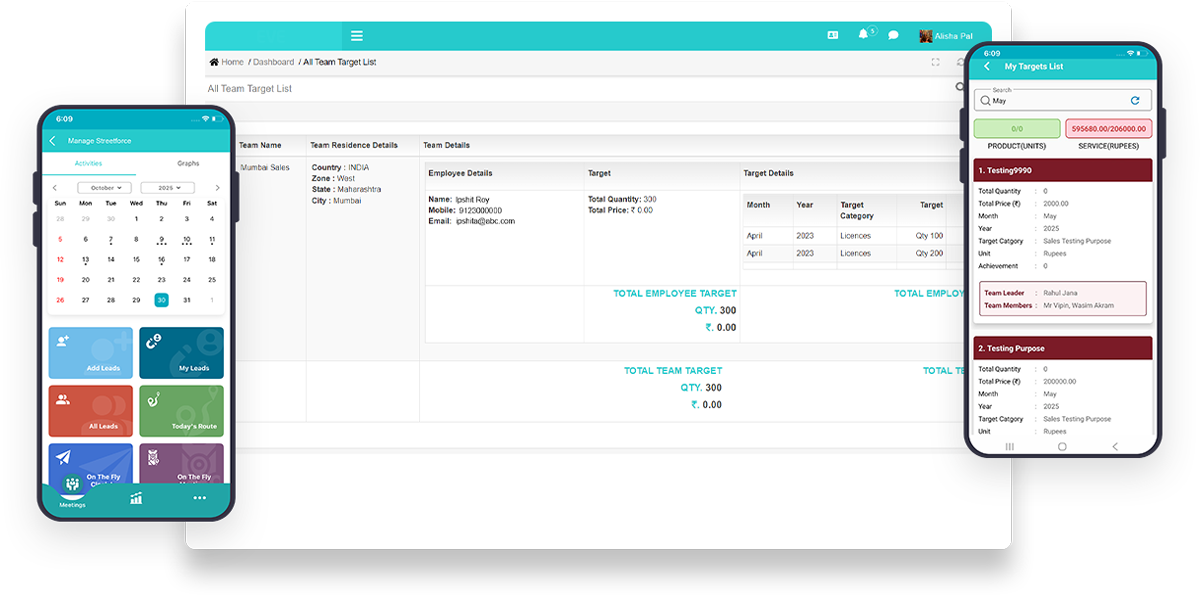
Task: Click the fullscreen icon in breadcrumb bar
Action: [x=935, y=62]
